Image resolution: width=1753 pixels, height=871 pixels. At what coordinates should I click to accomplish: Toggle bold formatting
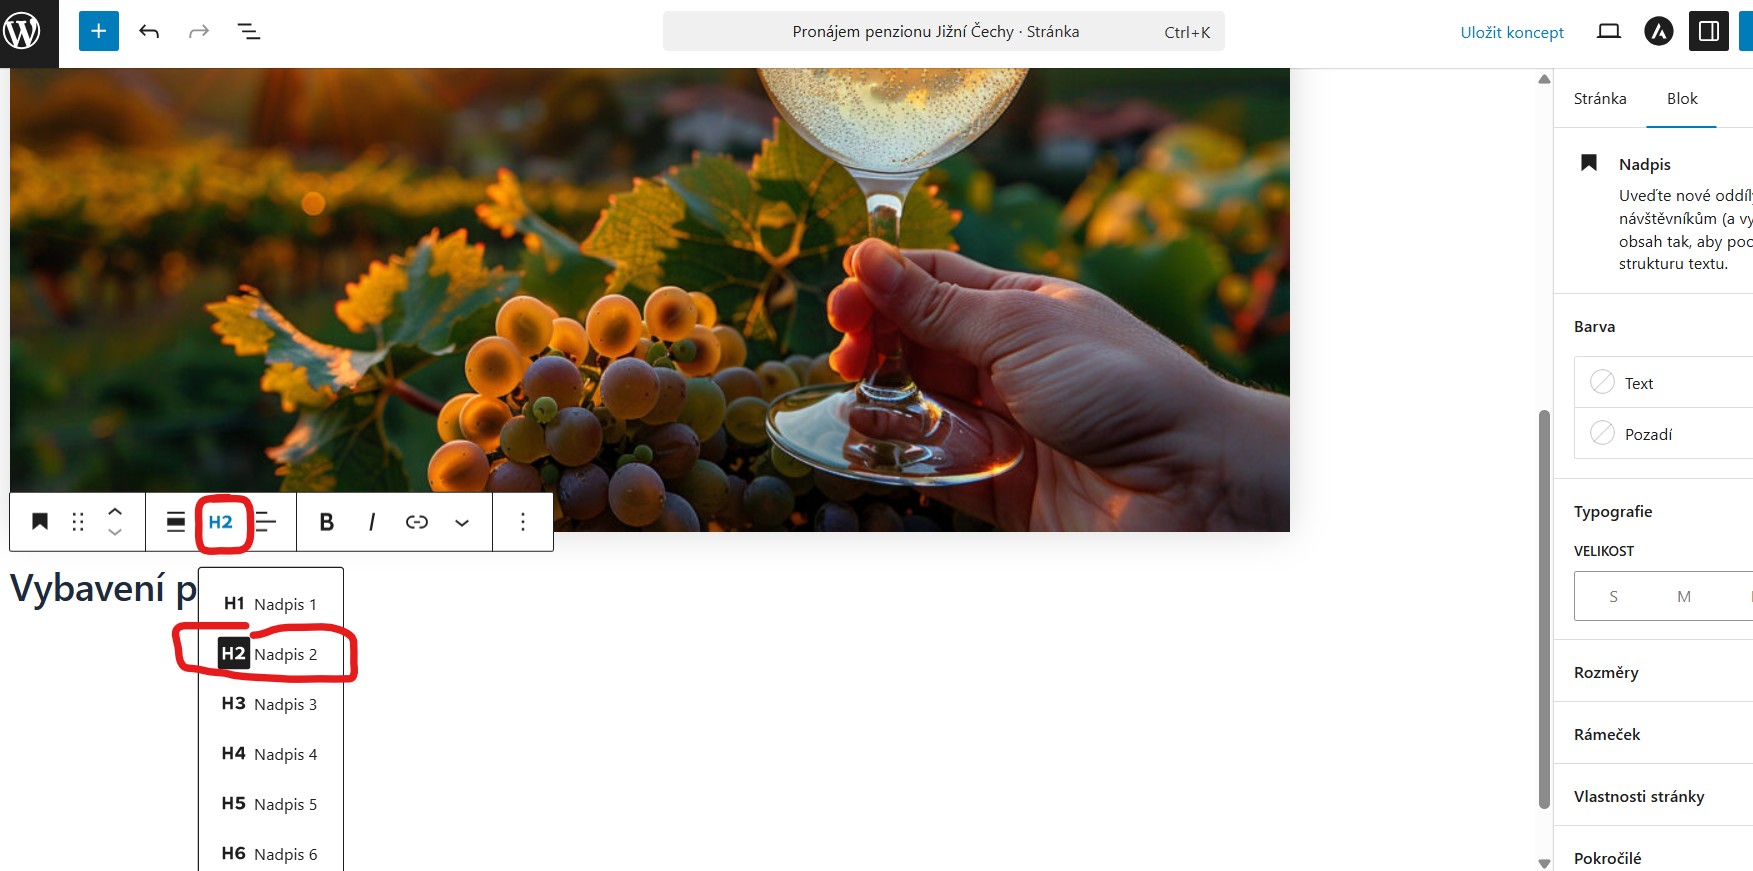pyautogui.click(x=326, y=522)
